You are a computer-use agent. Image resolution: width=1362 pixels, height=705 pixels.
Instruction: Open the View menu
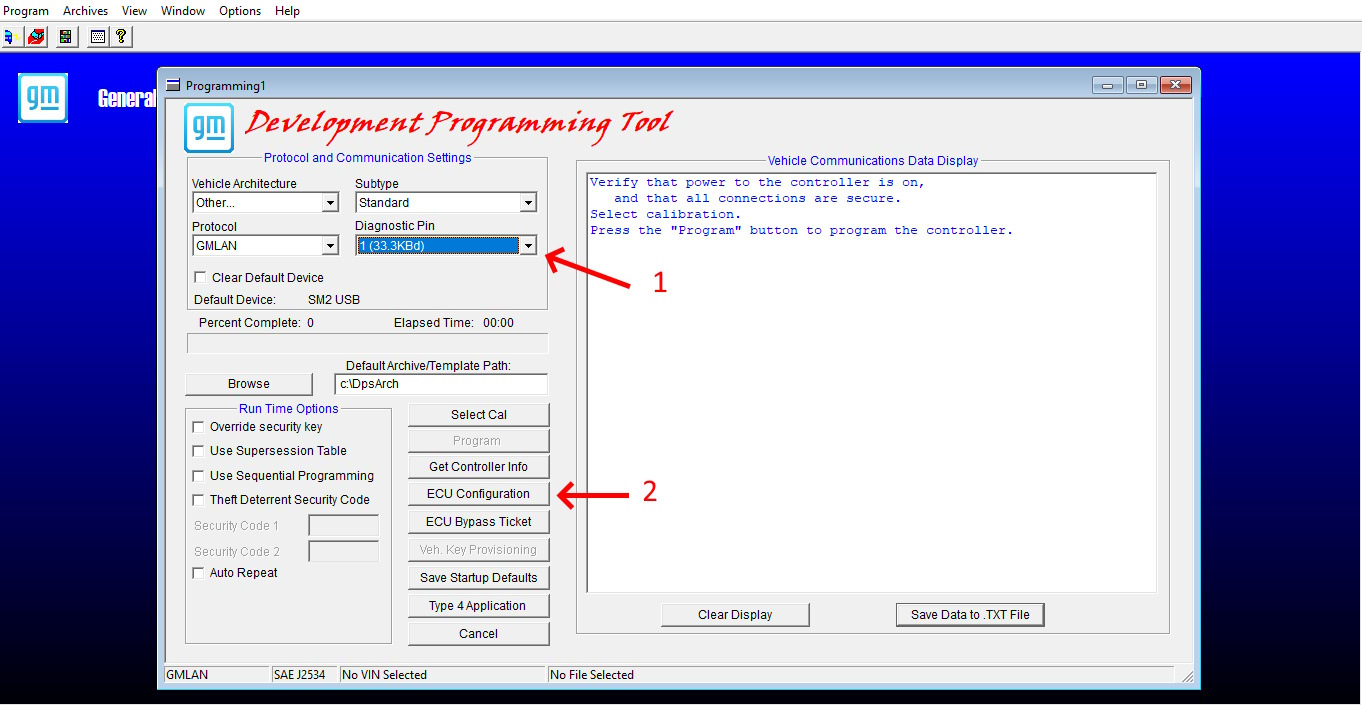[134, 11]
